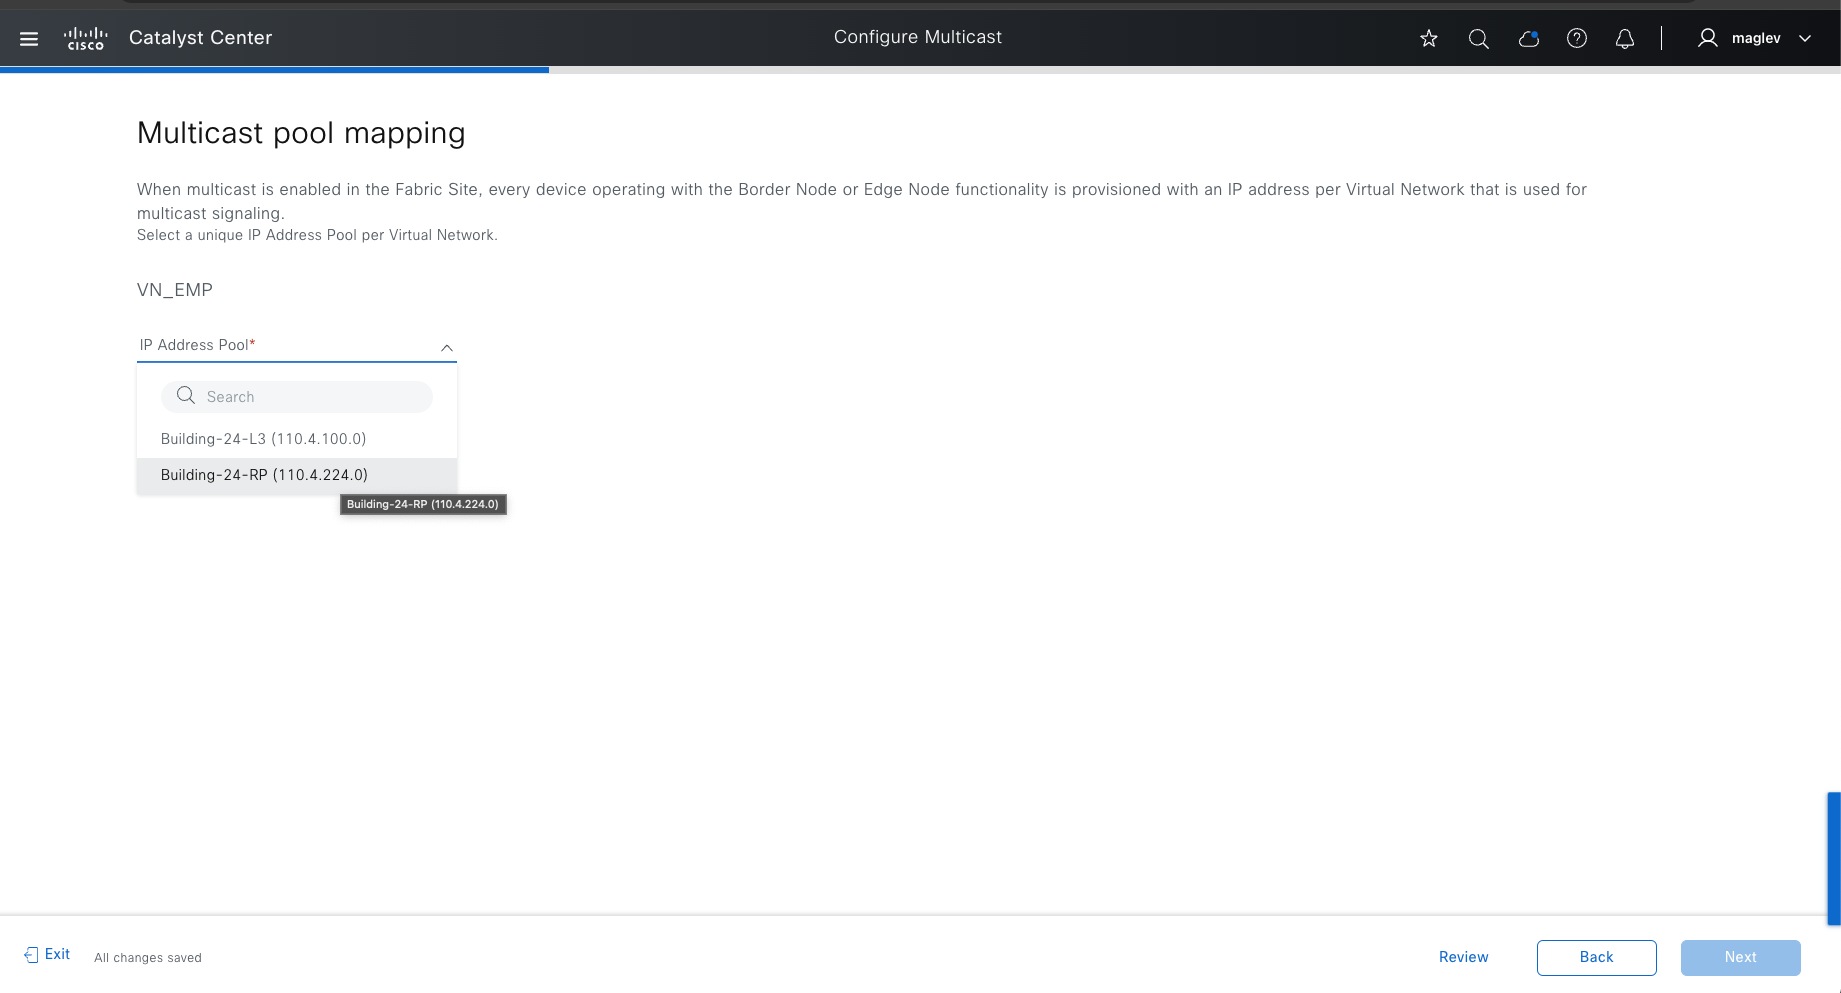Expand the maglev account dropdown chevron
The image size is (1841, 993).
tap(1805, 38)
